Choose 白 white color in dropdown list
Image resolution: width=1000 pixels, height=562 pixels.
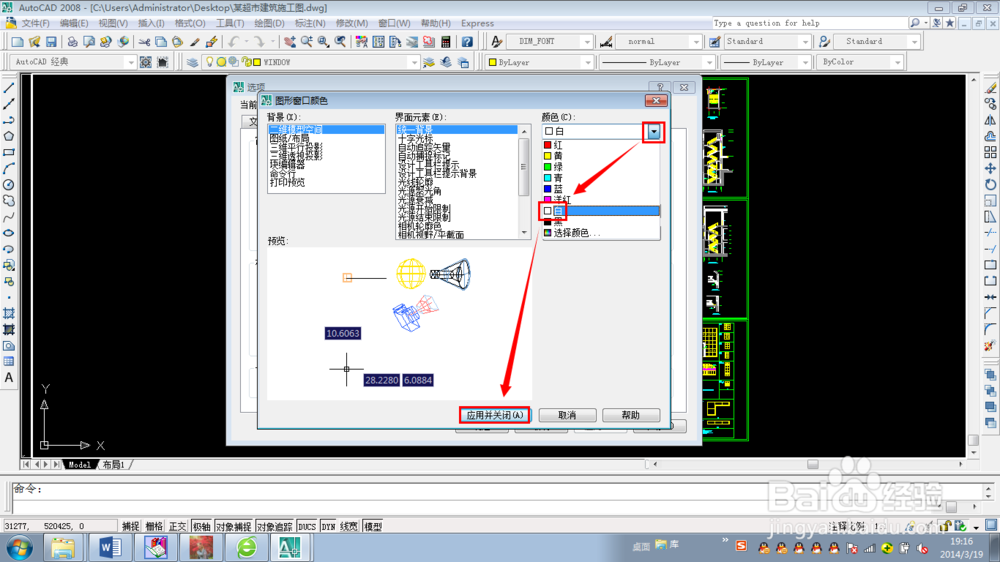tap(601, 211)
